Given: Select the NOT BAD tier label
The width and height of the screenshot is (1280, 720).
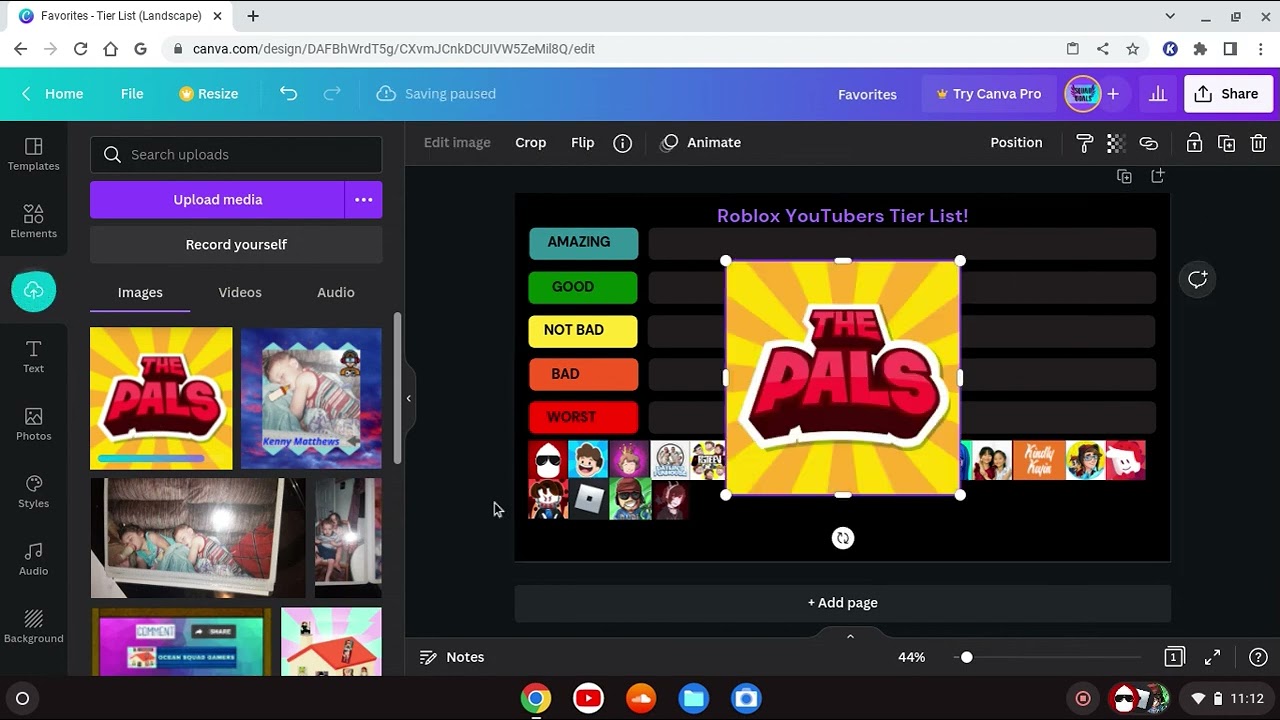Looking at the screenshot, I should (x=583, y=330).
